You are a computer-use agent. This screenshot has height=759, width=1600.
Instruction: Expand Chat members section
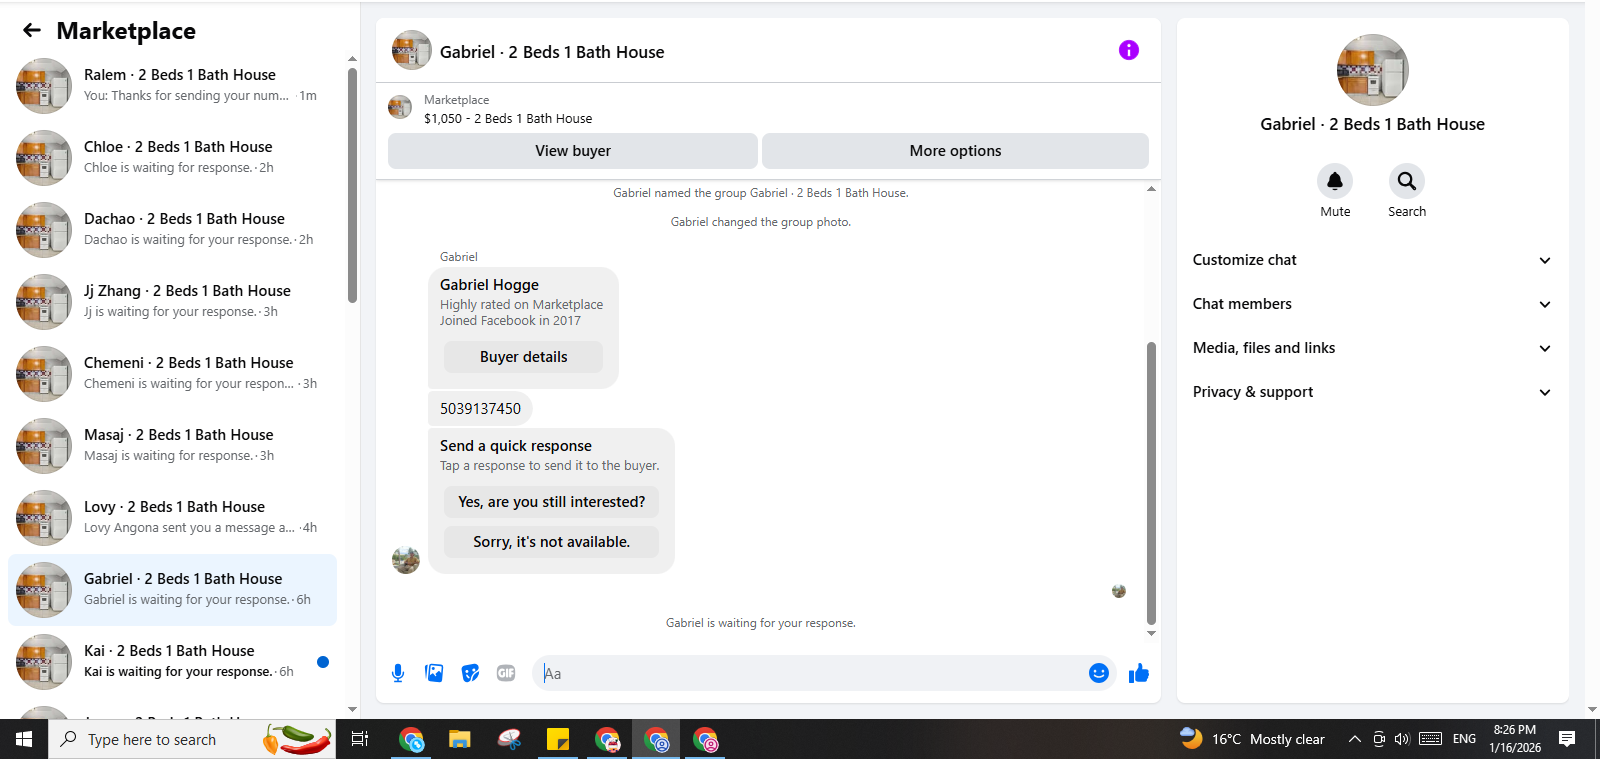(x=1372, y=304)
